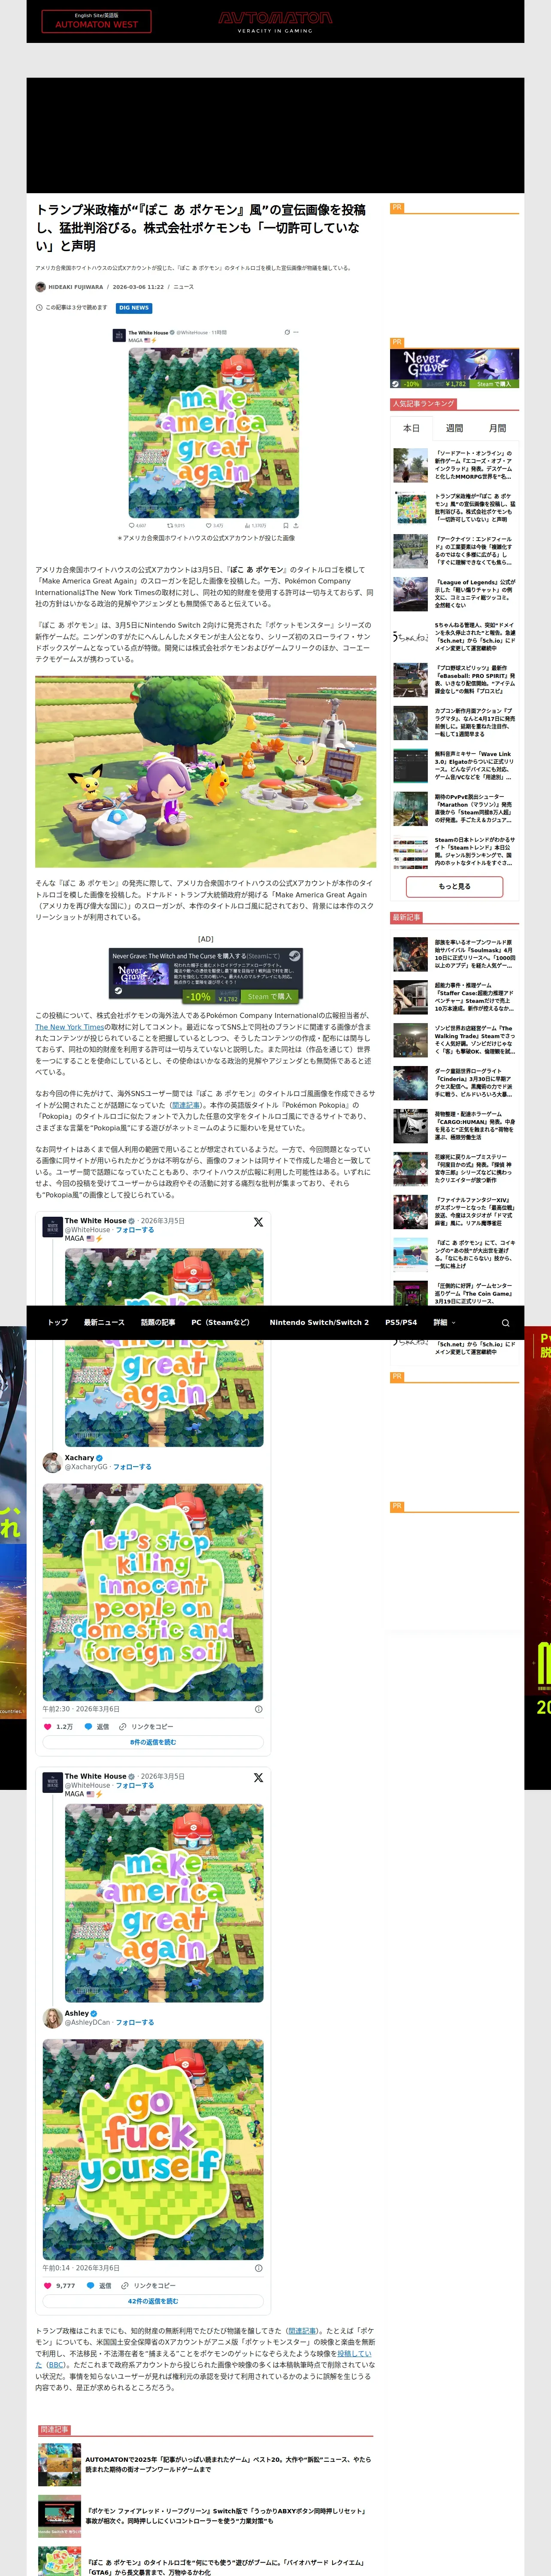Open Staffer Case article in 最新記事 list
This screenshot has height=2576, width=551.
point(454,998)
